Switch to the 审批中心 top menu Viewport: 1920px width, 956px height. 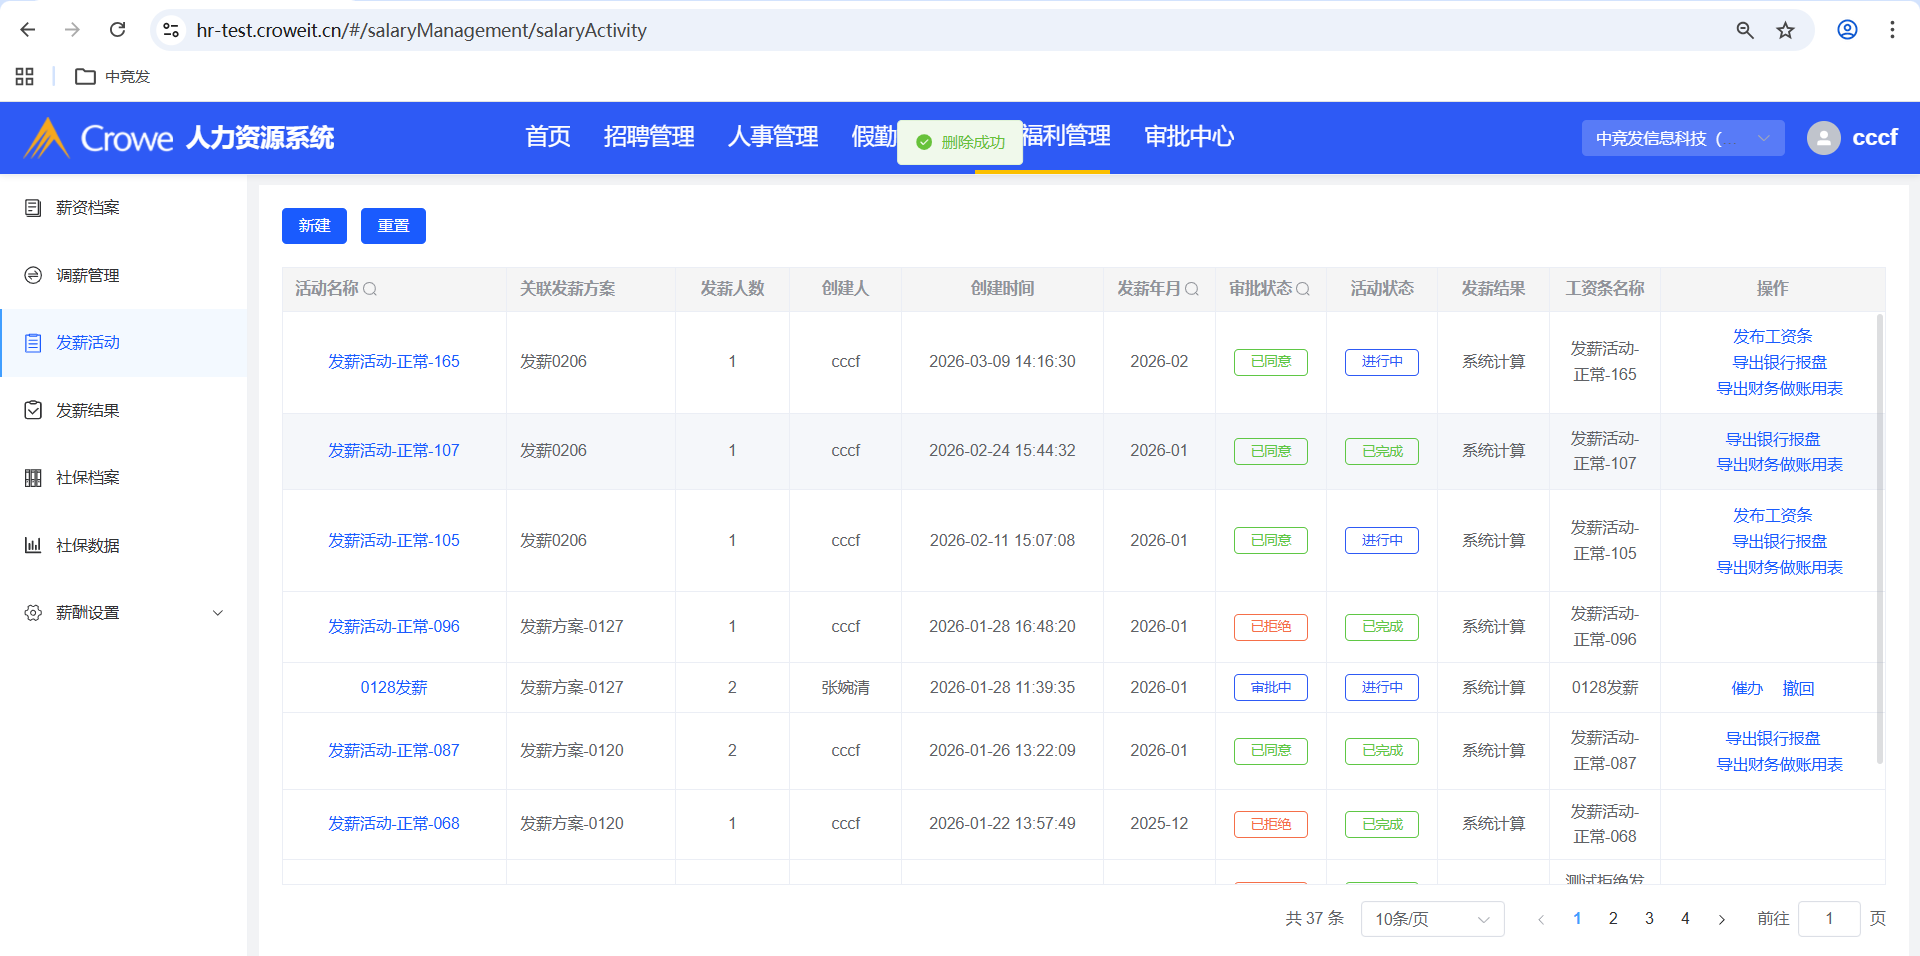coord(1189,137)
